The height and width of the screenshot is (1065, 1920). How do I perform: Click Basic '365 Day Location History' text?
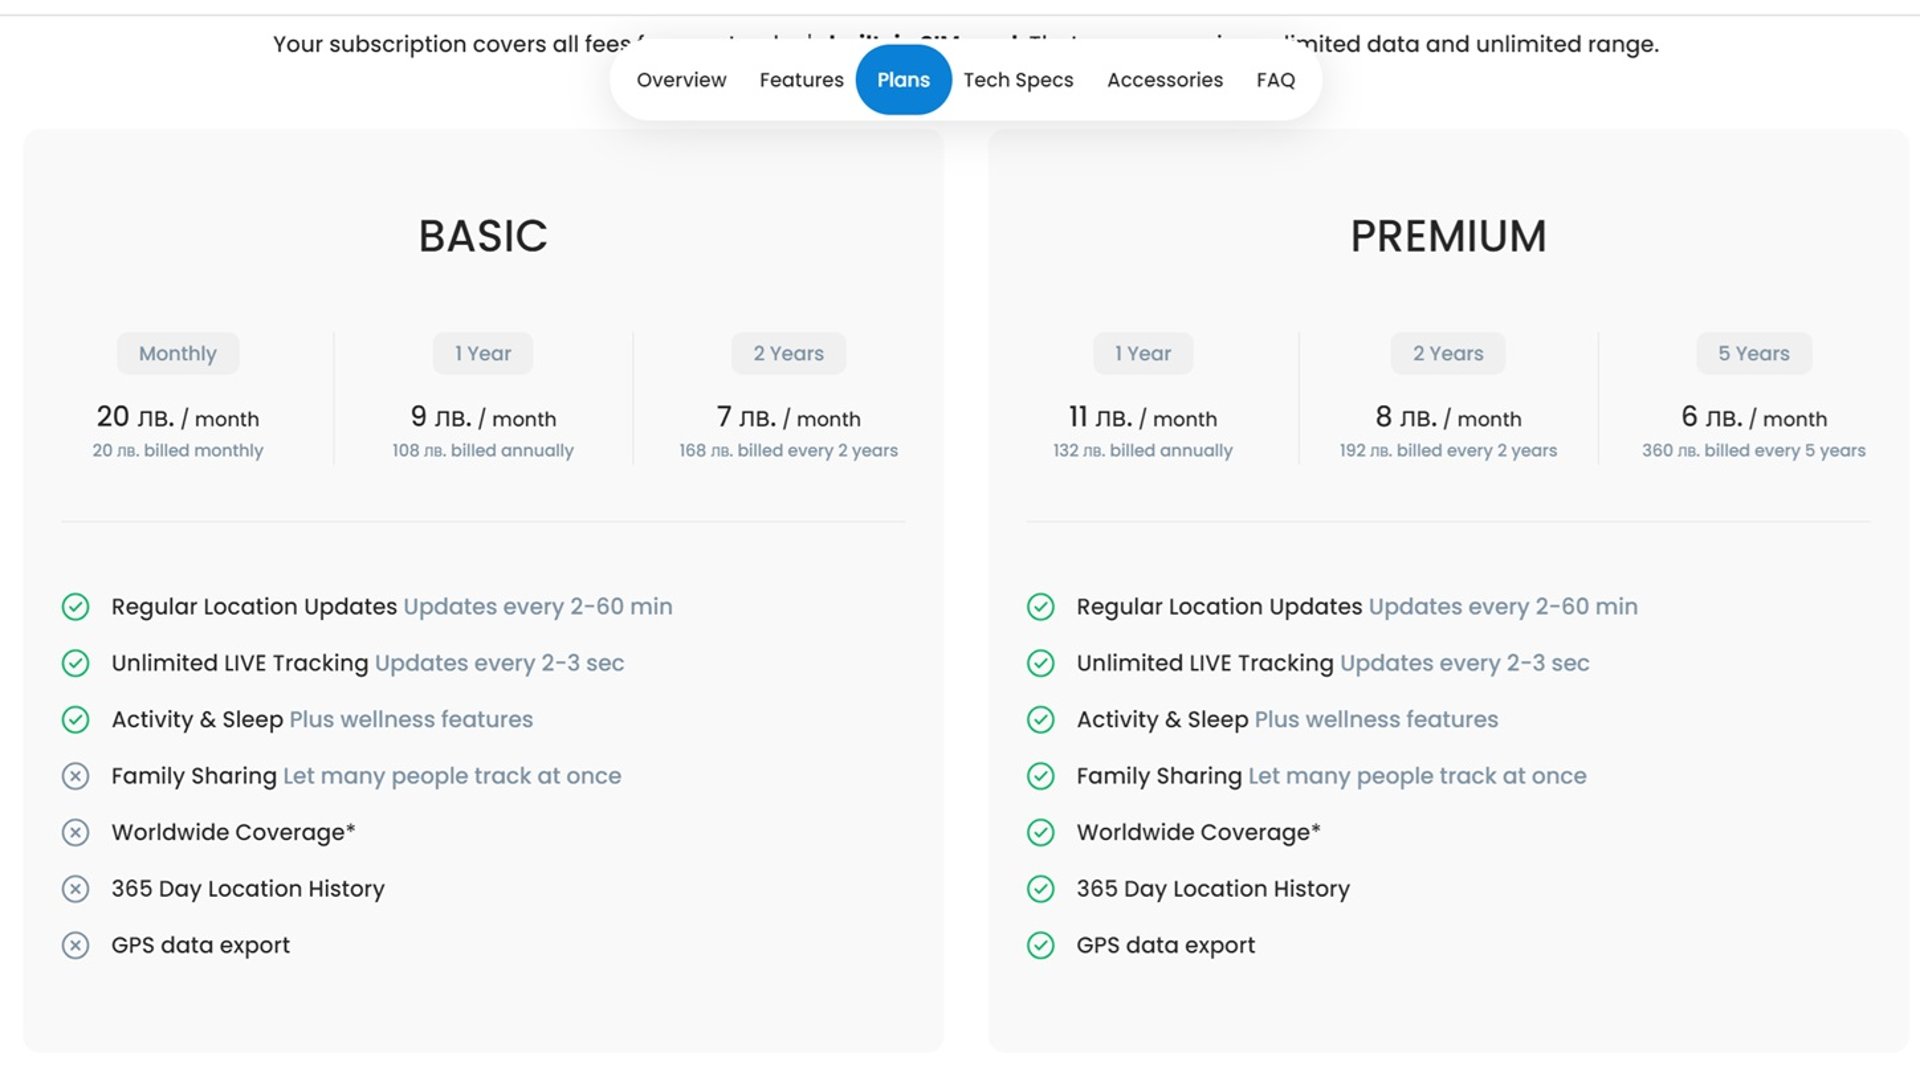(248, 889)
